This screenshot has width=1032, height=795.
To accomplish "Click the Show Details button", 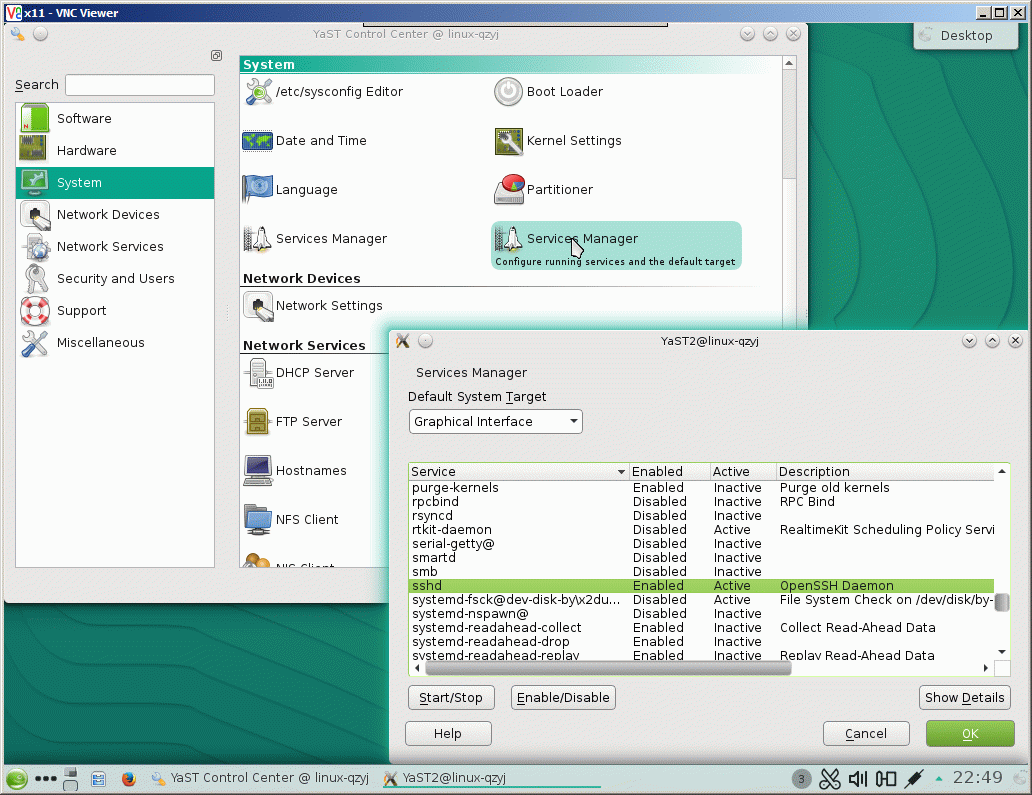I will [x=965, y=698].
